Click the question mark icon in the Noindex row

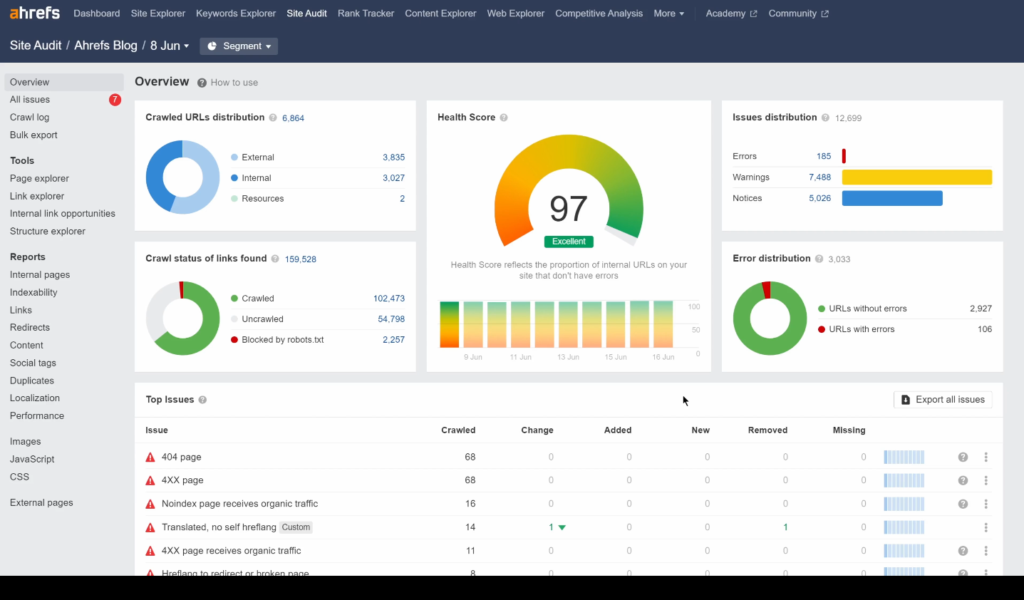coord(962,503)
